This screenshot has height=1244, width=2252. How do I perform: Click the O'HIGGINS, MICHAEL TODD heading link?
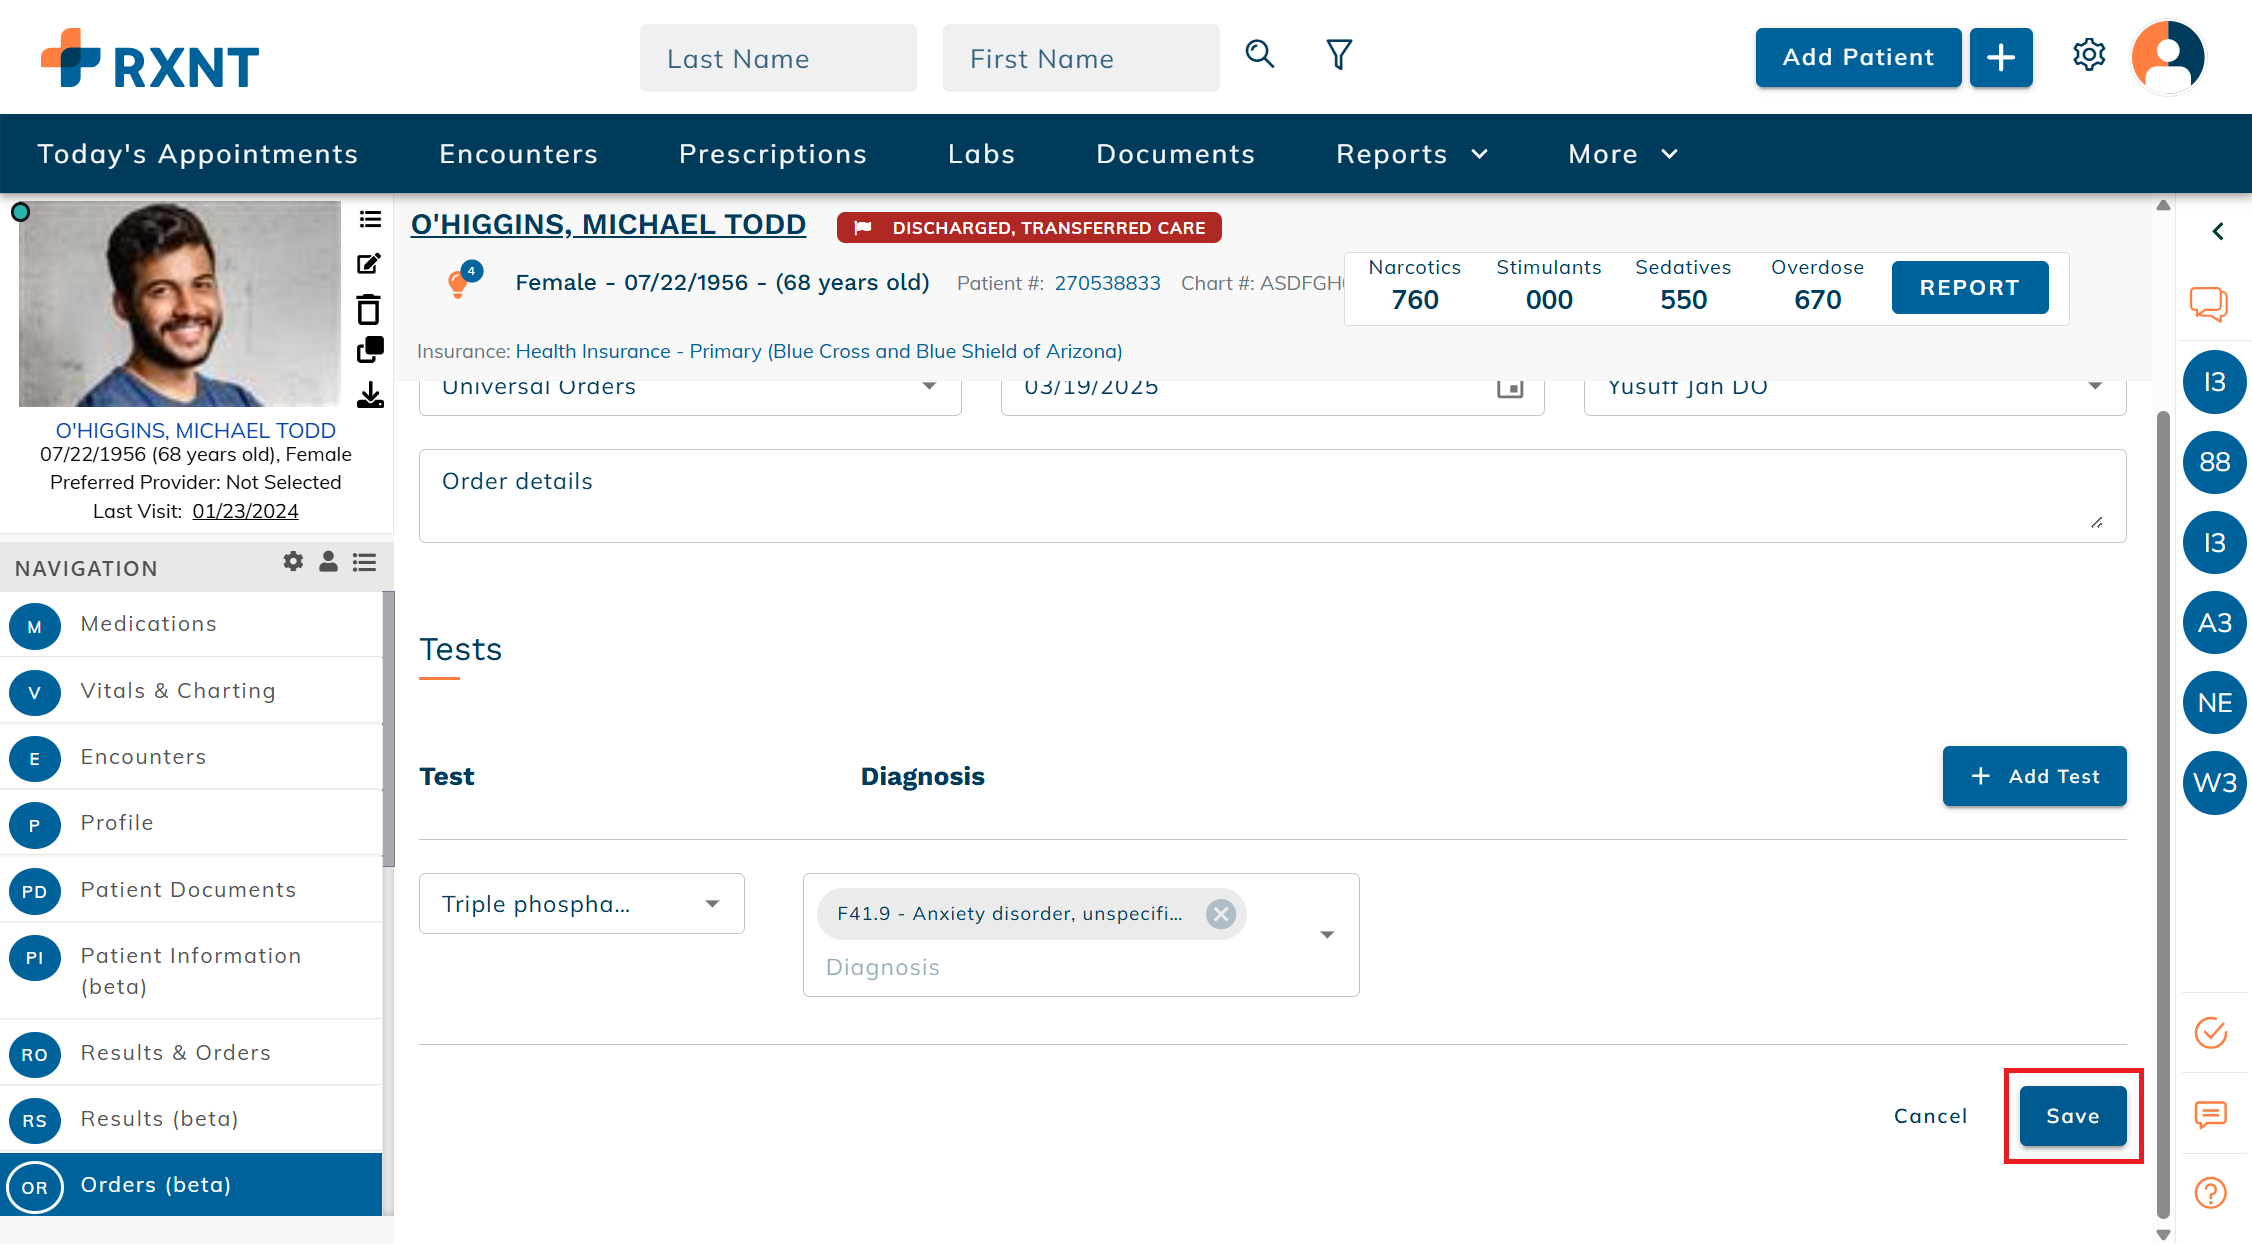(608, 225)
